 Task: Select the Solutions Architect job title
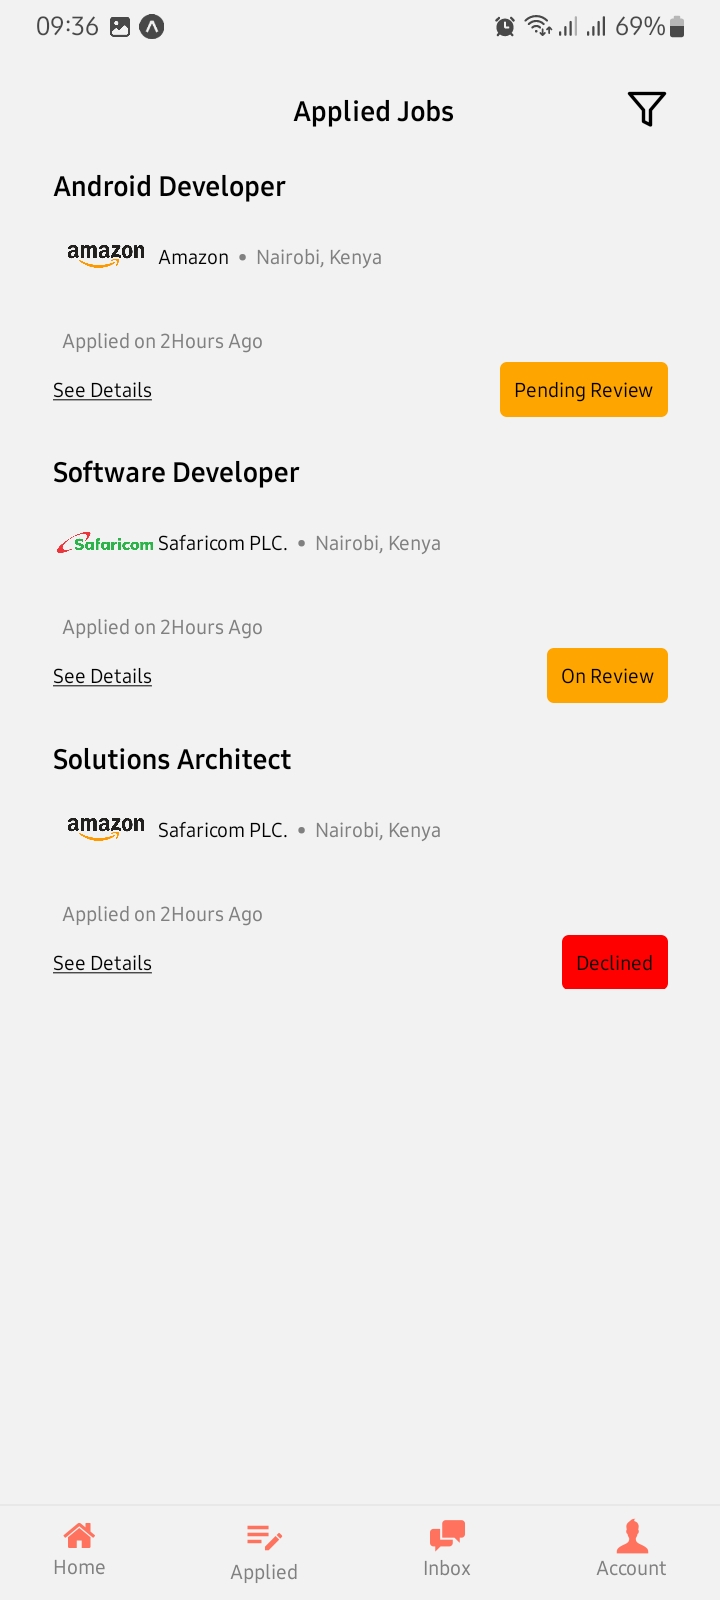point(171,759)
